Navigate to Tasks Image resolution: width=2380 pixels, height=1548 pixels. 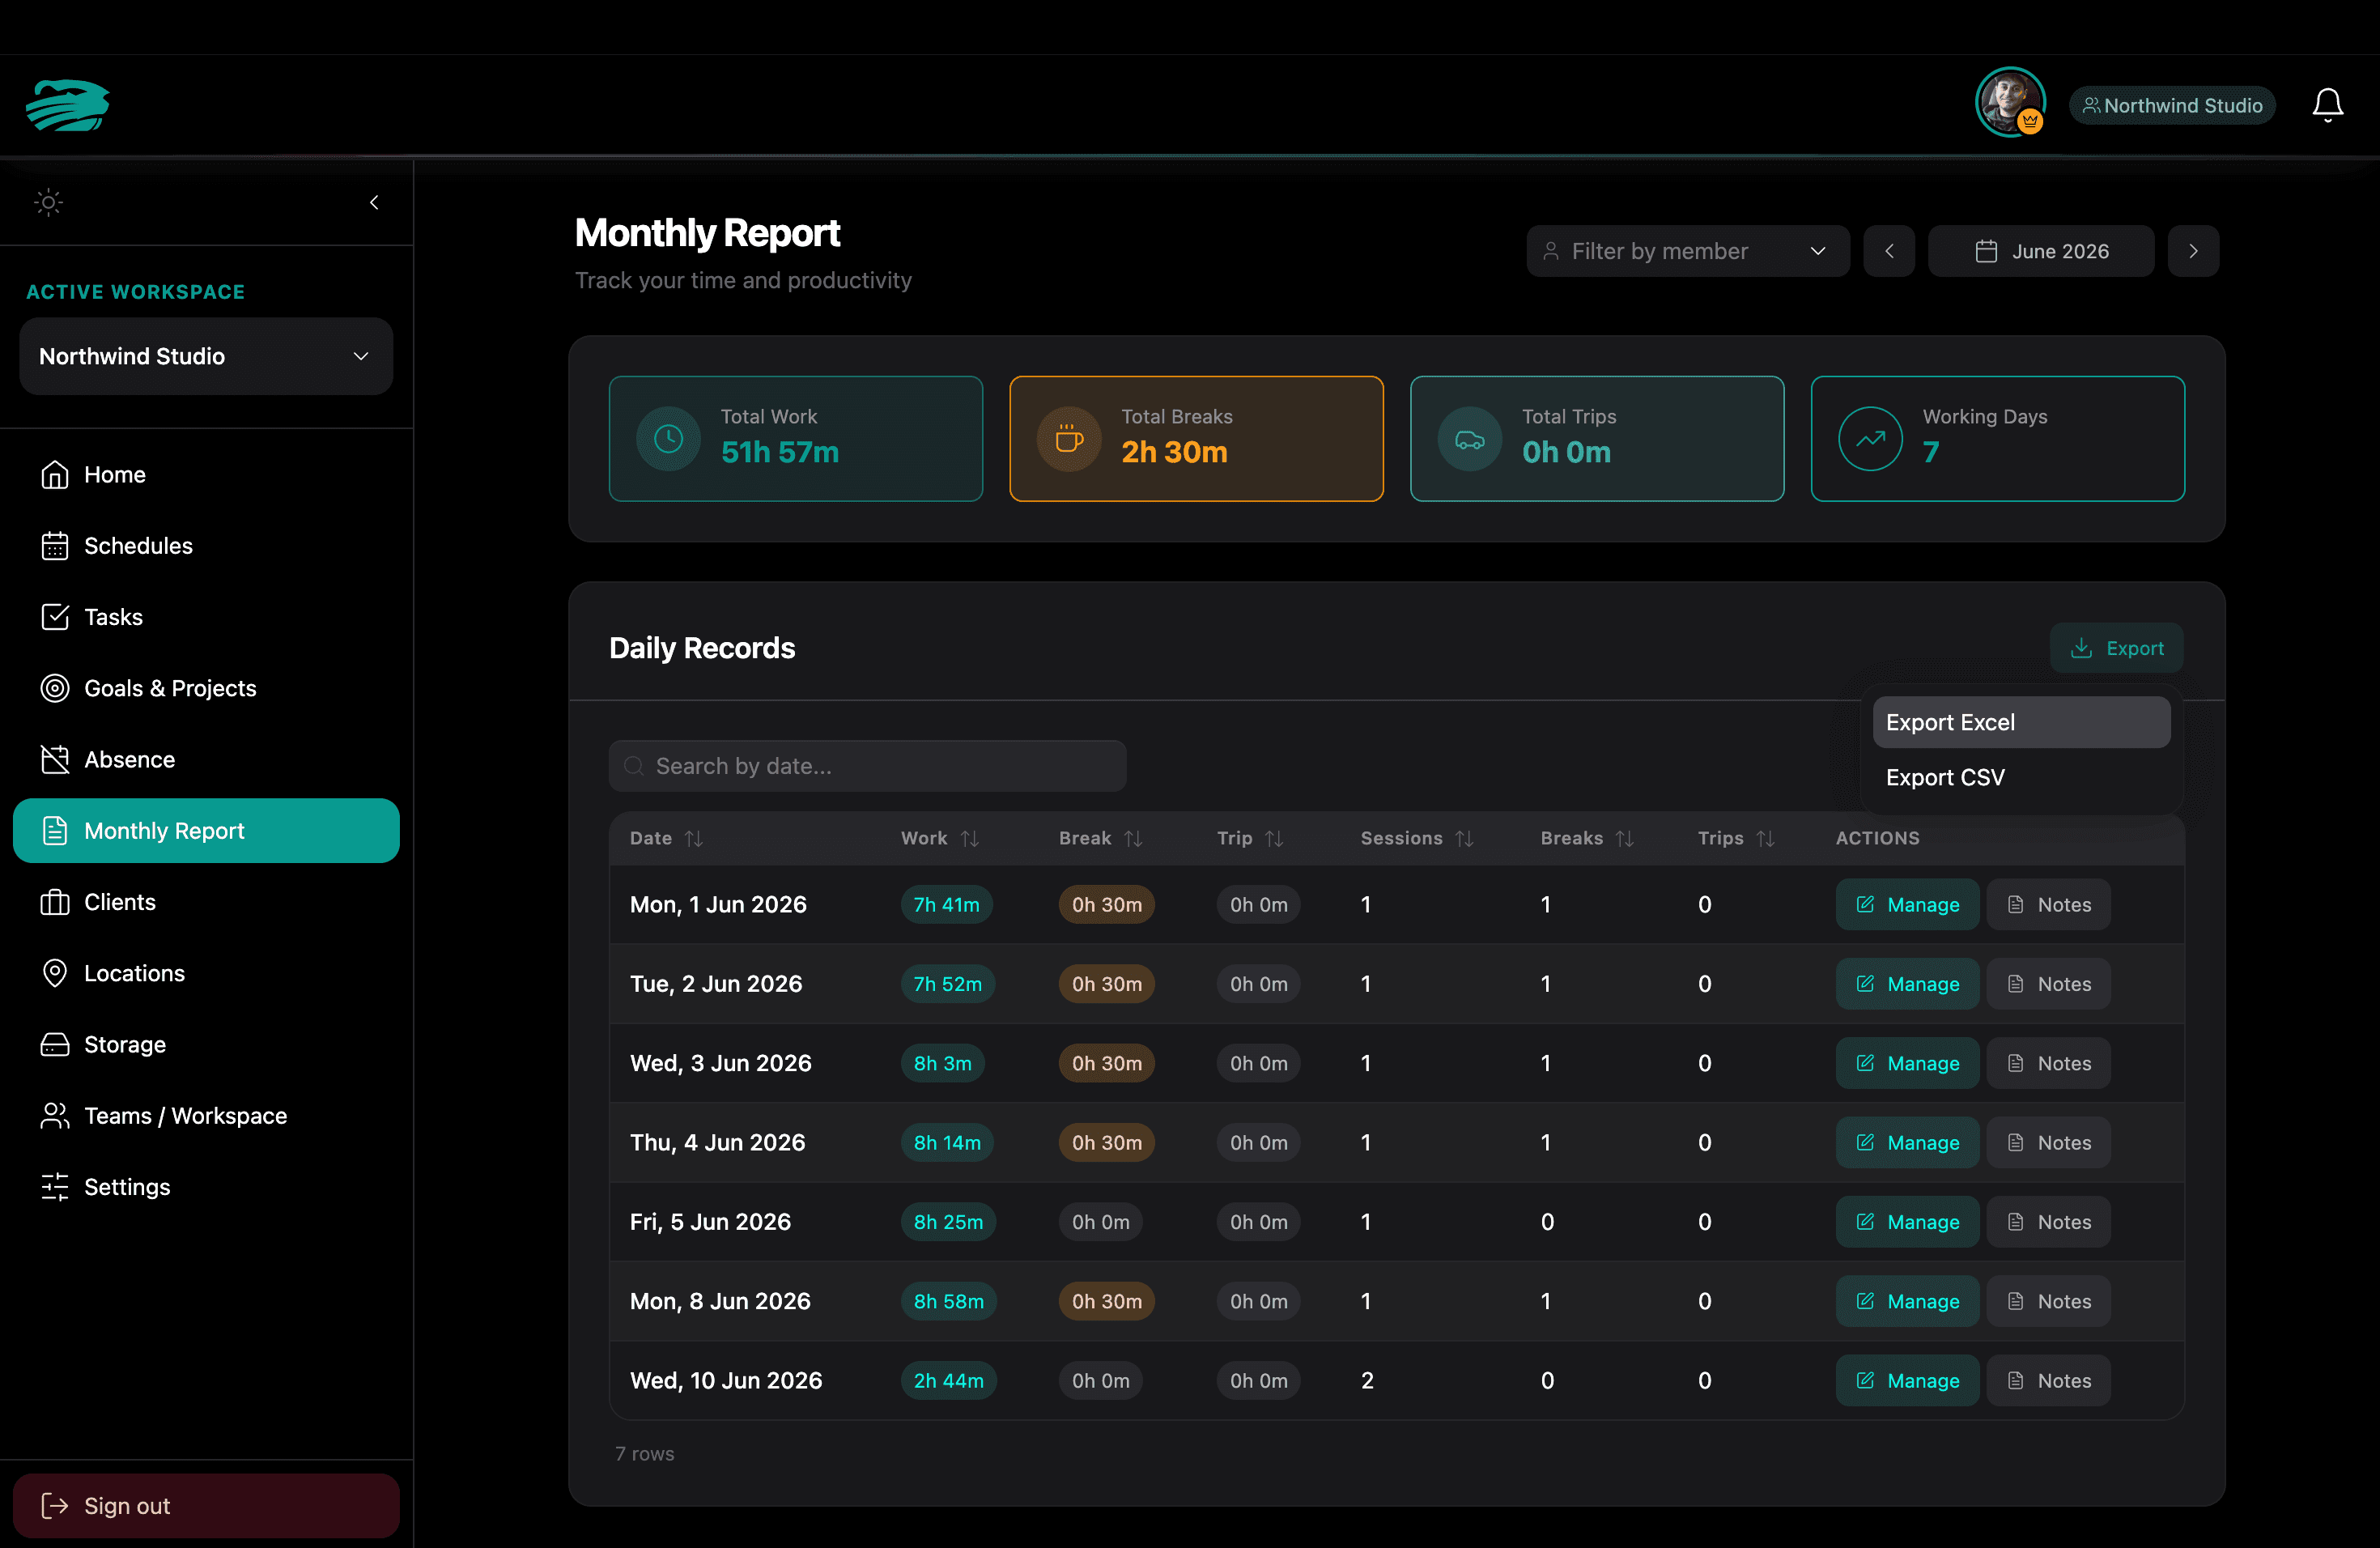[206, 617]
